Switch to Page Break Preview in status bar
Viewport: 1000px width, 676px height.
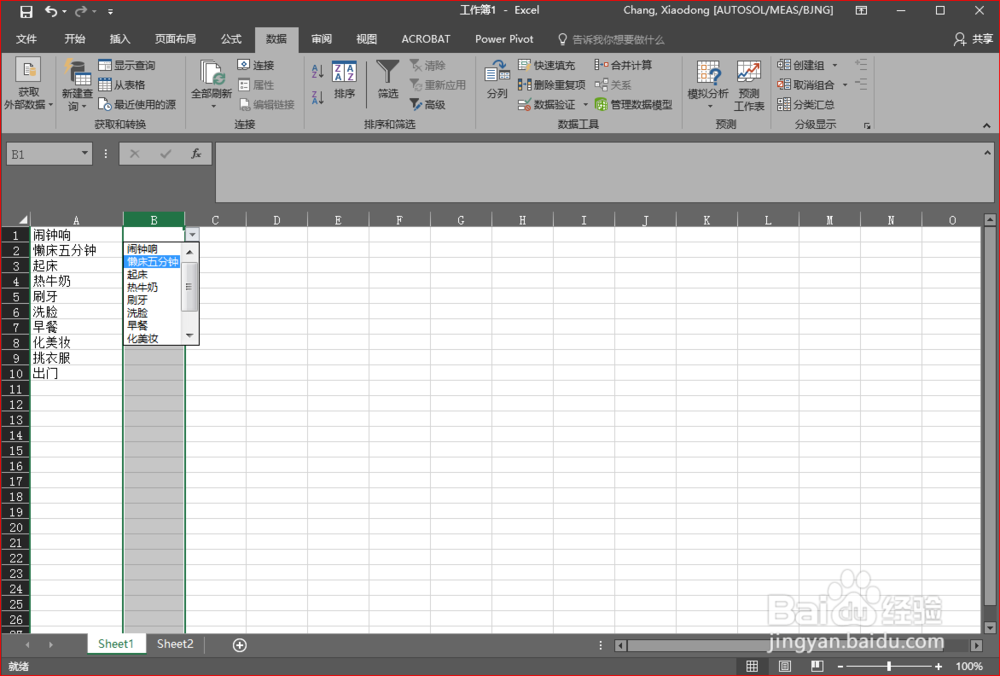click(x=817, y=666)
